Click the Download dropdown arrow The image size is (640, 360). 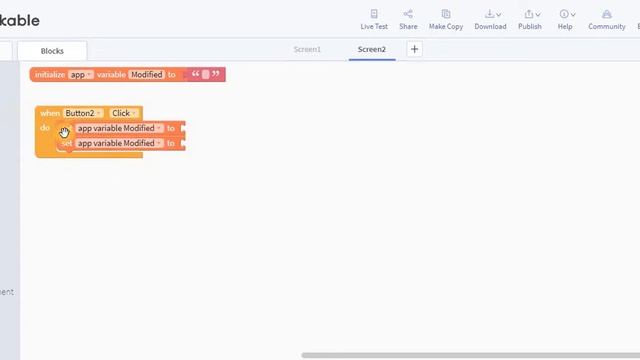point(498,14)
